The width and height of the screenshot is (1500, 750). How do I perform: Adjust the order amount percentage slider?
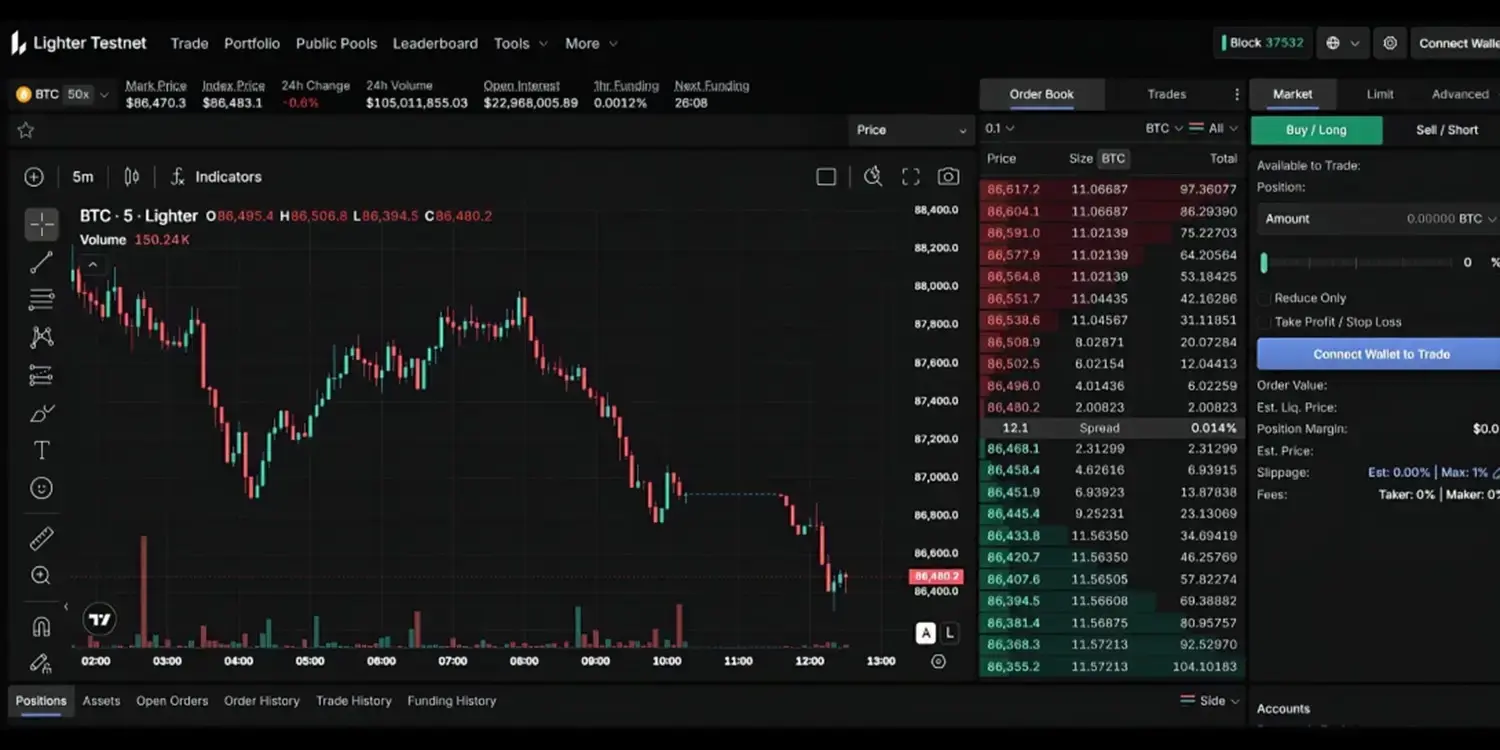(1355, 263)
